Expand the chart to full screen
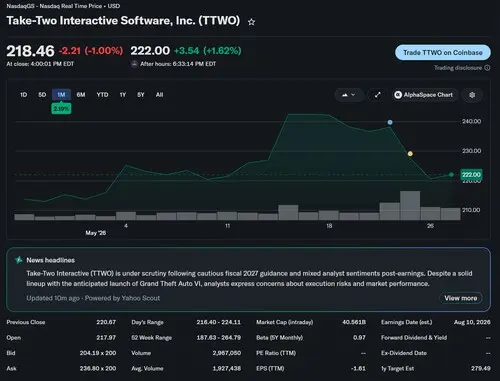Screen dimensions: 500x381 coord(377,95)
